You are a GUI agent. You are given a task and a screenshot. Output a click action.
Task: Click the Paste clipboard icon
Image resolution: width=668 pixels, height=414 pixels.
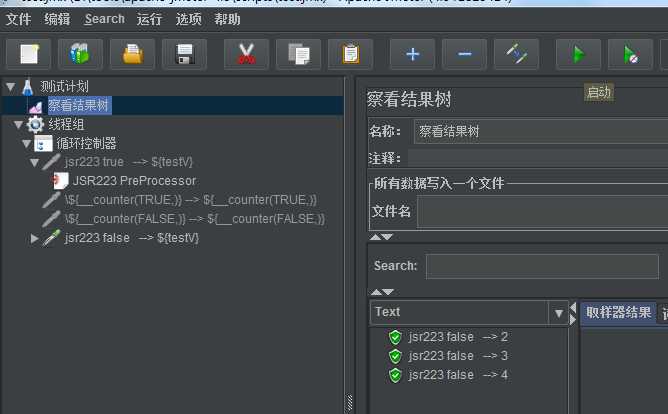351,55
